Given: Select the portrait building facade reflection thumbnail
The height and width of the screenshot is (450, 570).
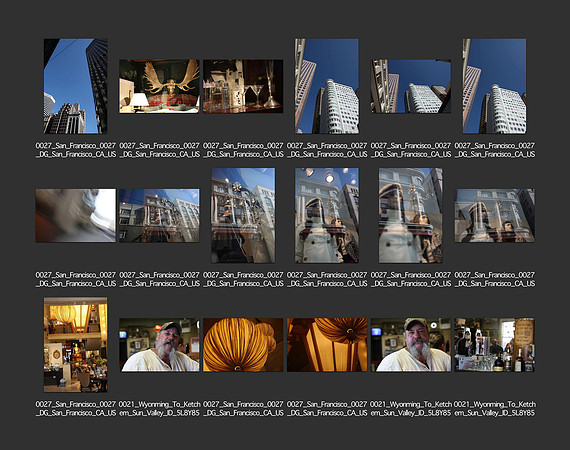Looking at the screenshot, I should 243,215.
